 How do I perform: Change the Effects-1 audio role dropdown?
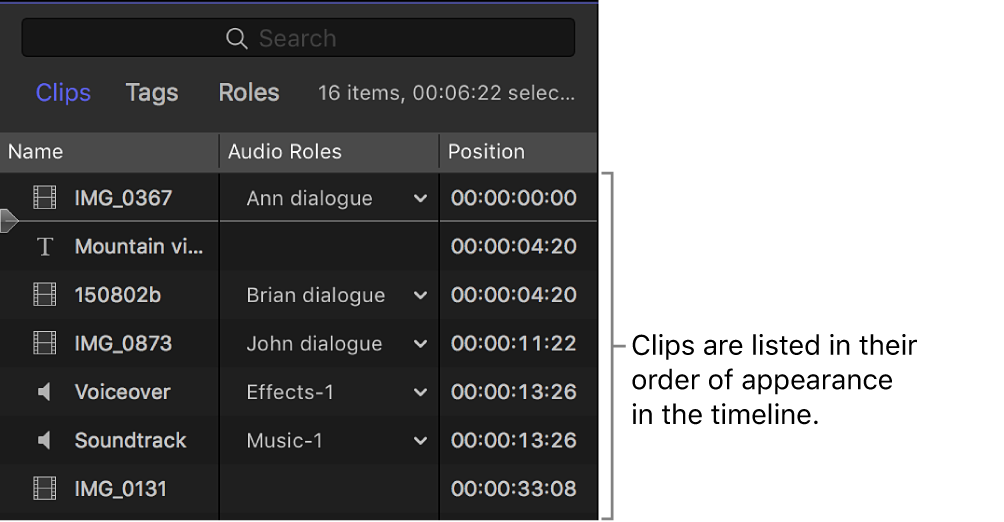[x=420, y=393]
